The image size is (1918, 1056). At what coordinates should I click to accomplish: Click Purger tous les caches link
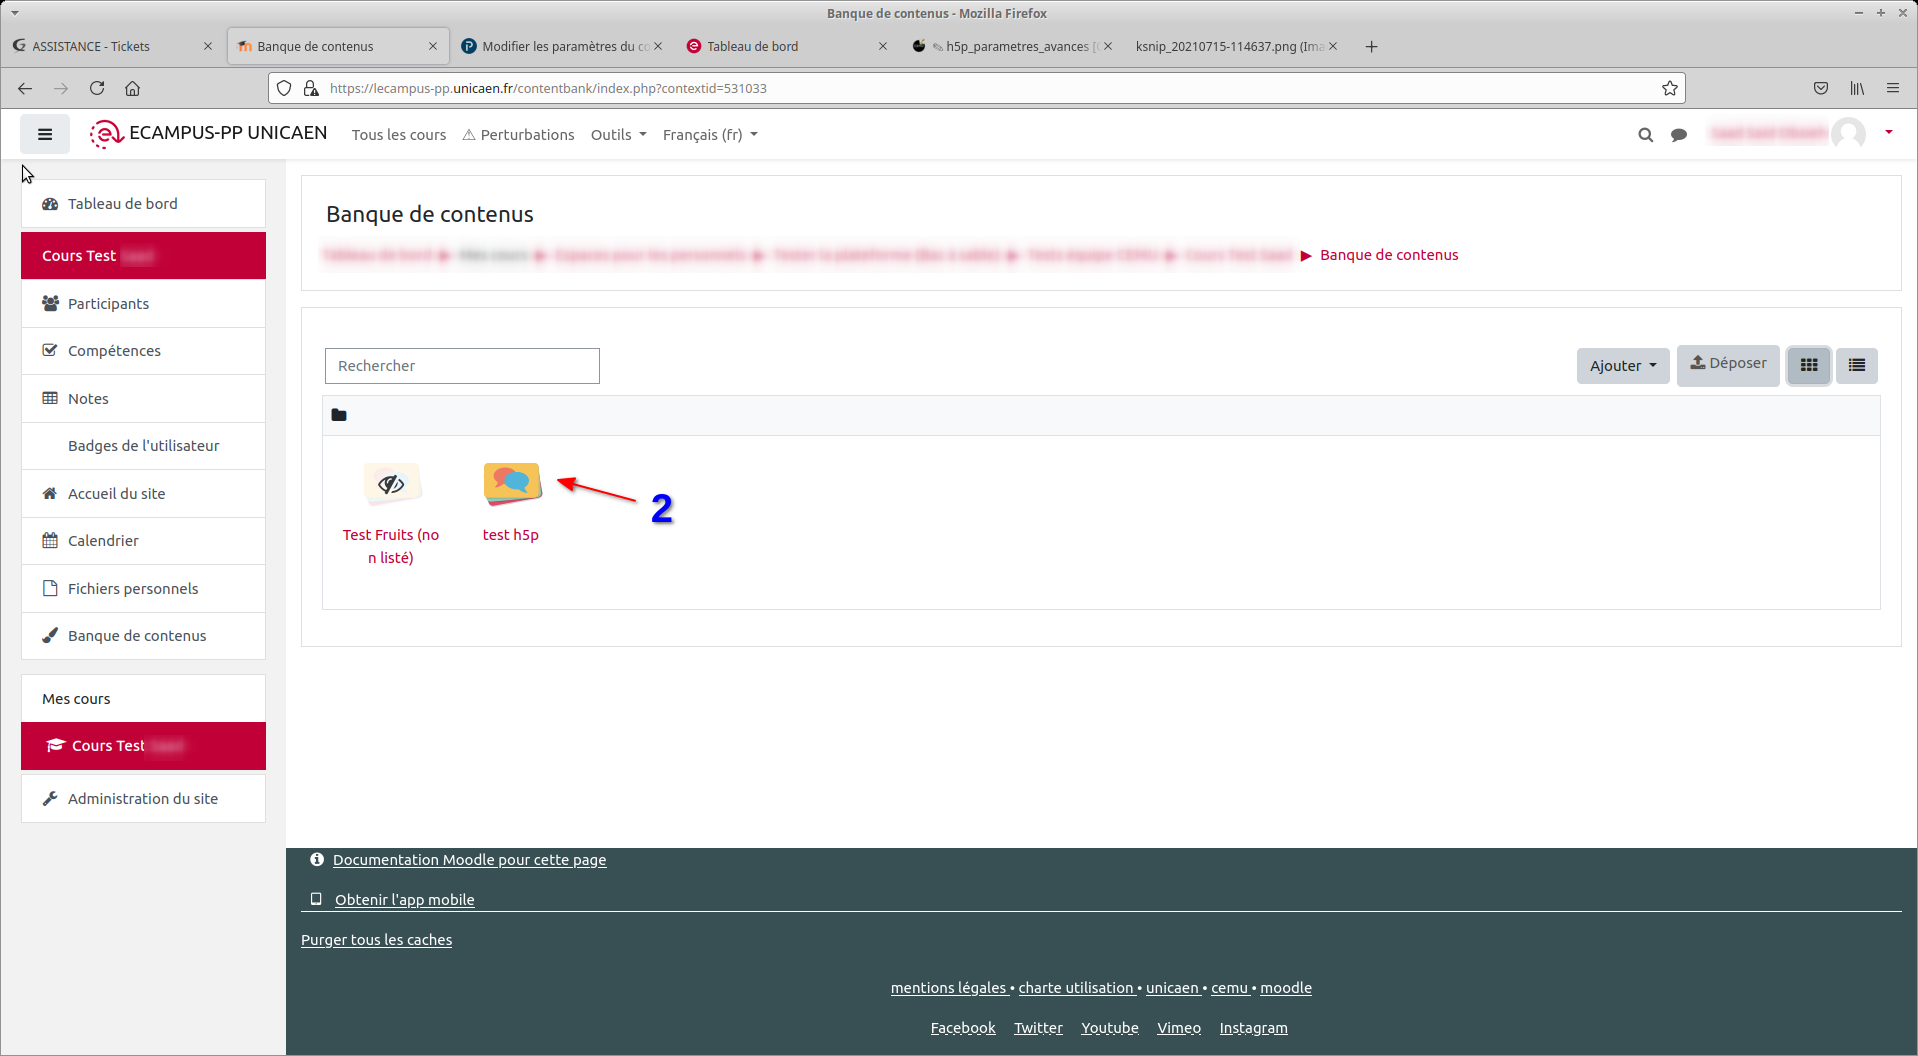coord(376,940)
